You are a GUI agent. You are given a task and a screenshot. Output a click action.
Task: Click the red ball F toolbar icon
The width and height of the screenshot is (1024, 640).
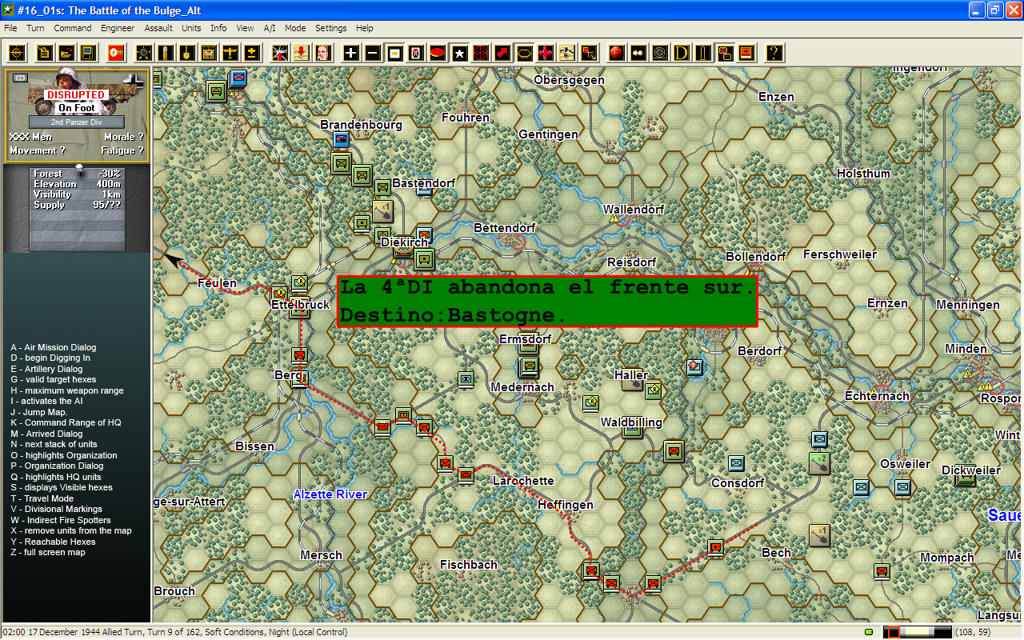click(616, 53)
